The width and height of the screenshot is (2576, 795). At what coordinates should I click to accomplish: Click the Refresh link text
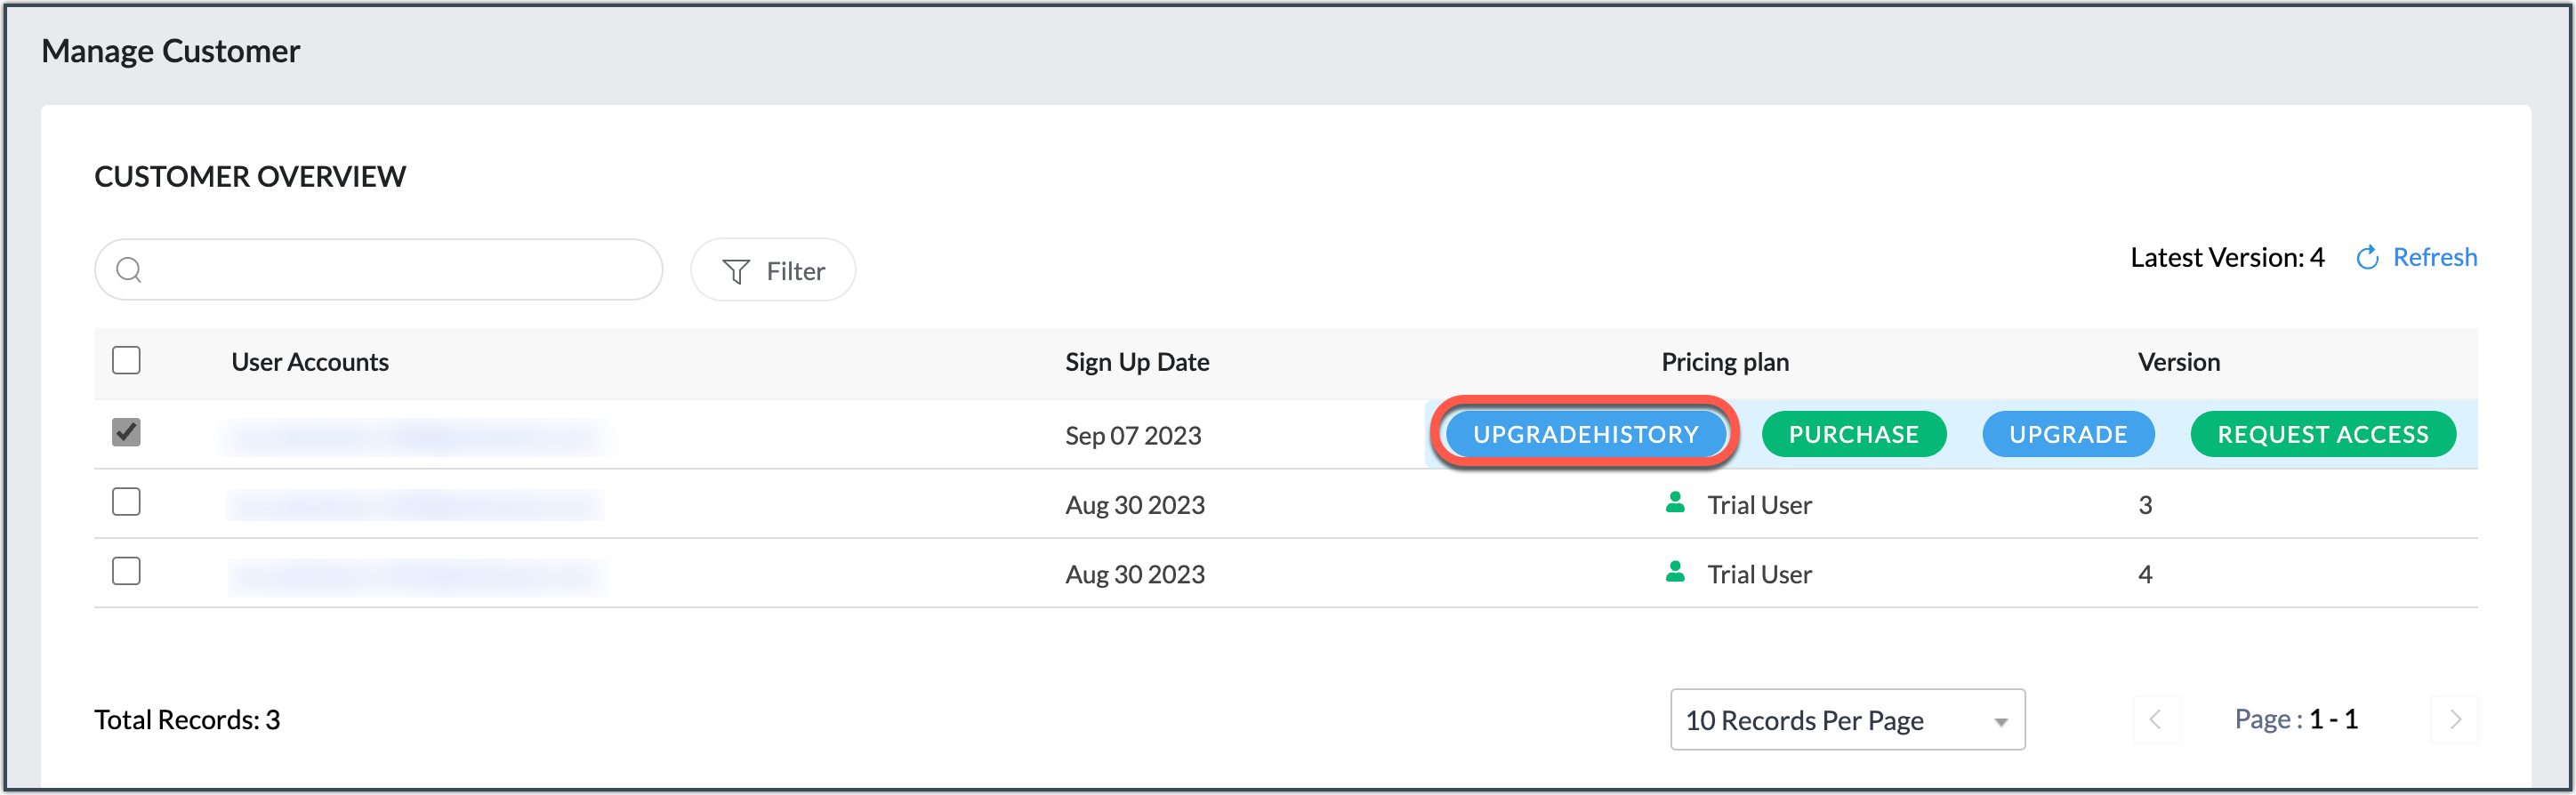(2434, 258)
